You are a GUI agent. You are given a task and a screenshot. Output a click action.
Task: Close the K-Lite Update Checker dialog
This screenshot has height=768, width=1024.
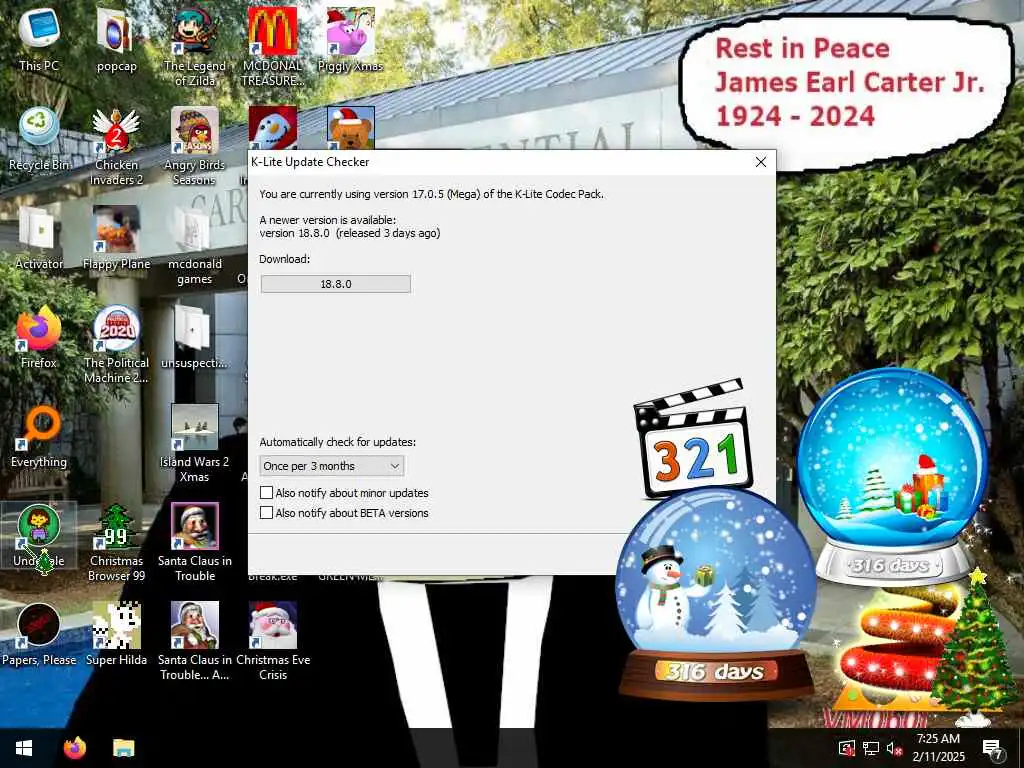click(761, 162)
